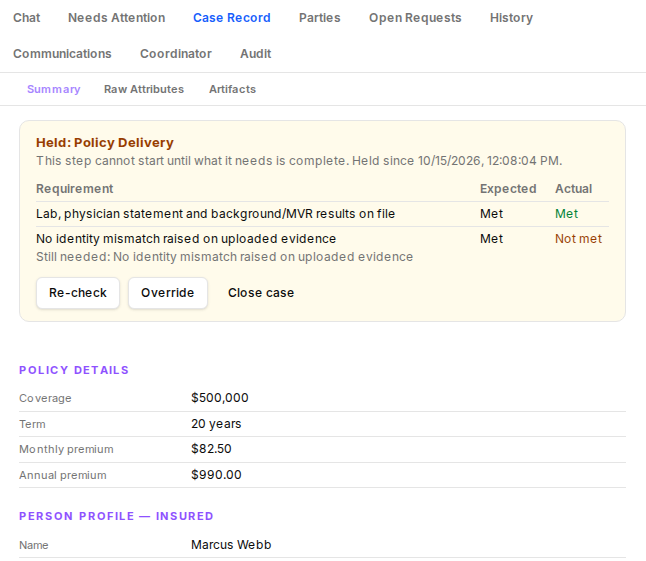Show Raw Attributes sub-tab
This screenshot has height=561, width=646.
144,89
